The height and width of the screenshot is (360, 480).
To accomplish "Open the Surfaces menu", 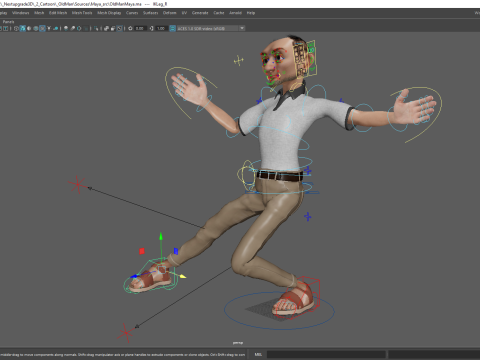I will click(151, 13).
